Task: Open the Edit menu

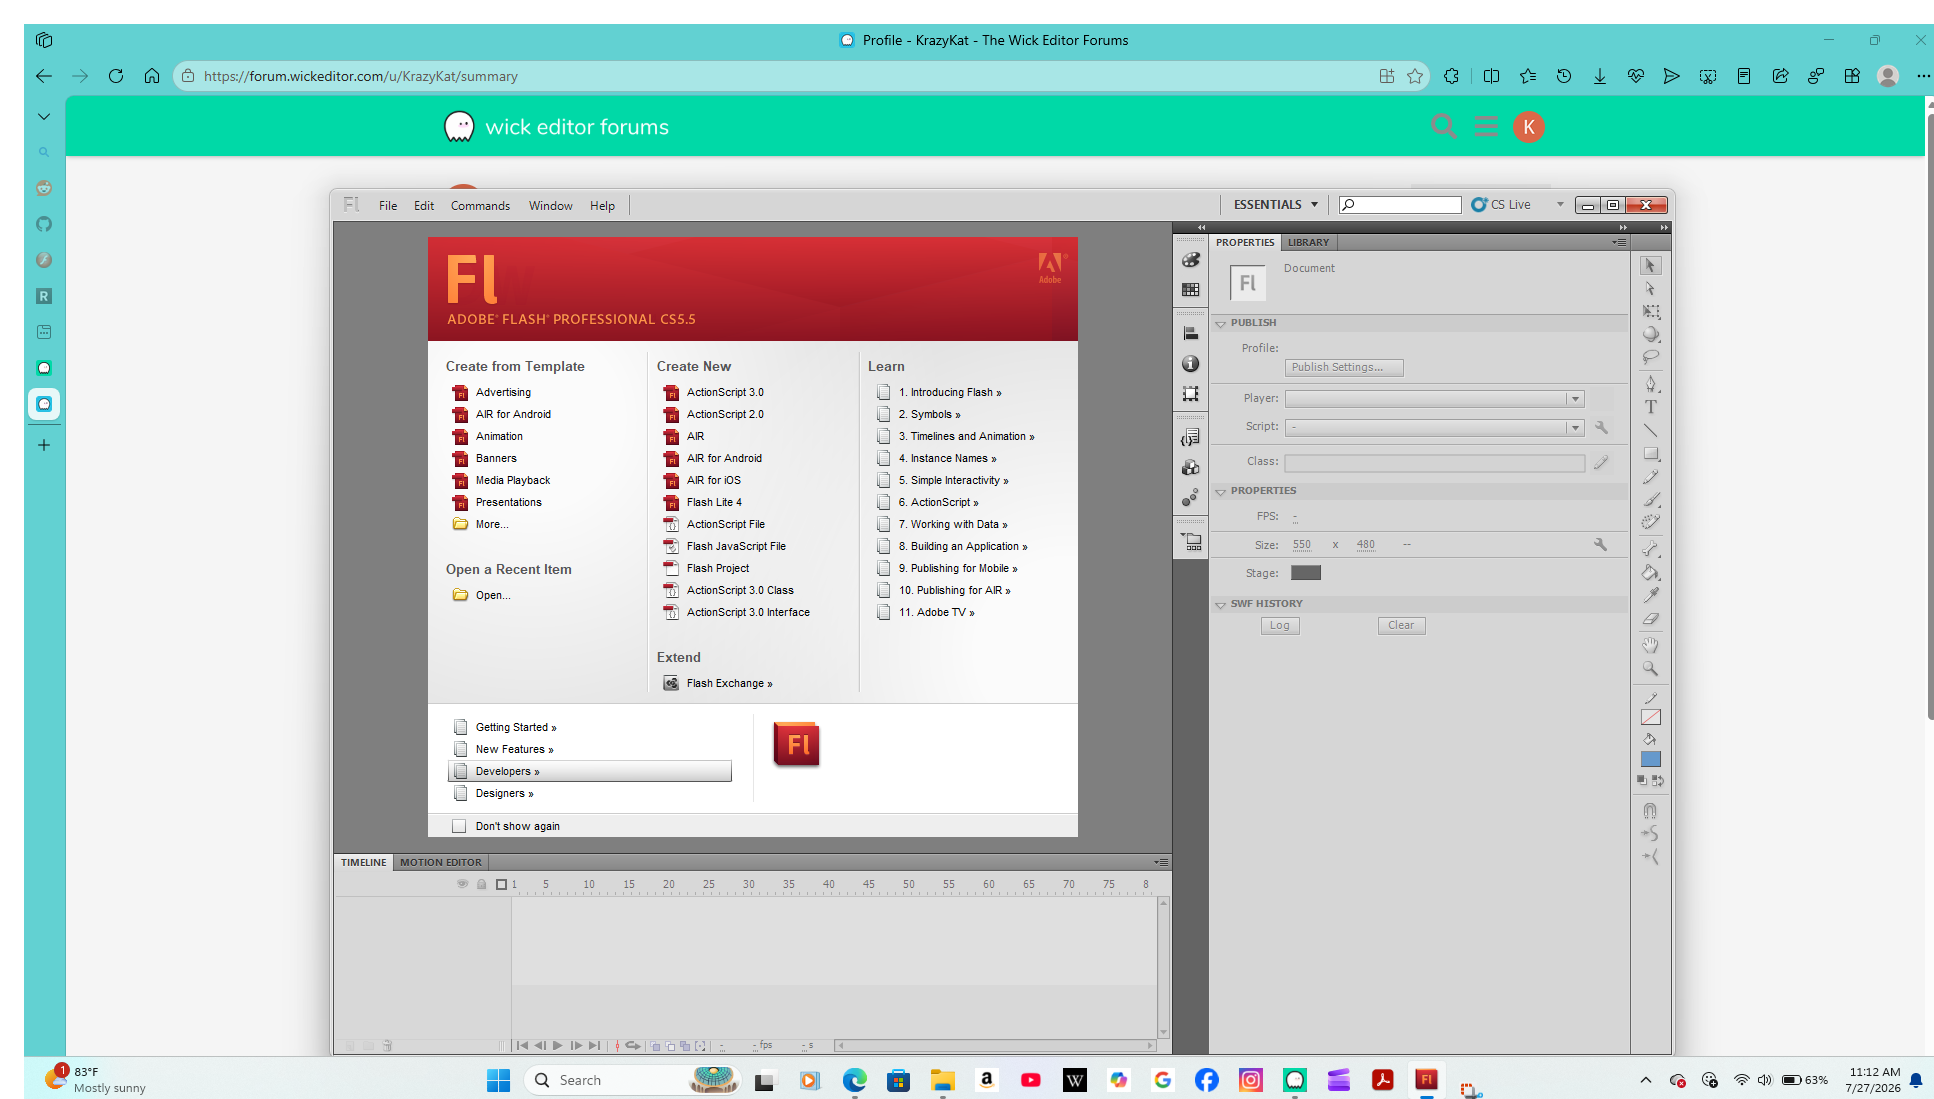Action: coord(424,206)
